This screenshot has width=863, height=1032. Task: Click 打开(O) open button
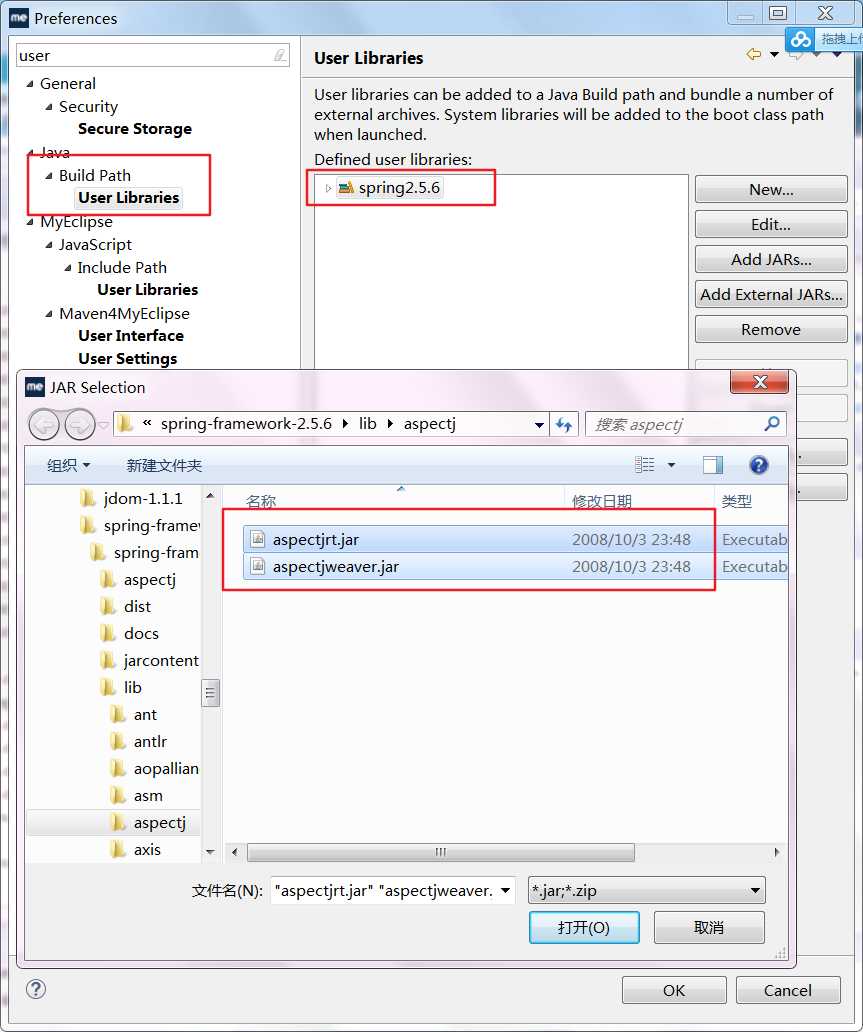pos(584,927)
